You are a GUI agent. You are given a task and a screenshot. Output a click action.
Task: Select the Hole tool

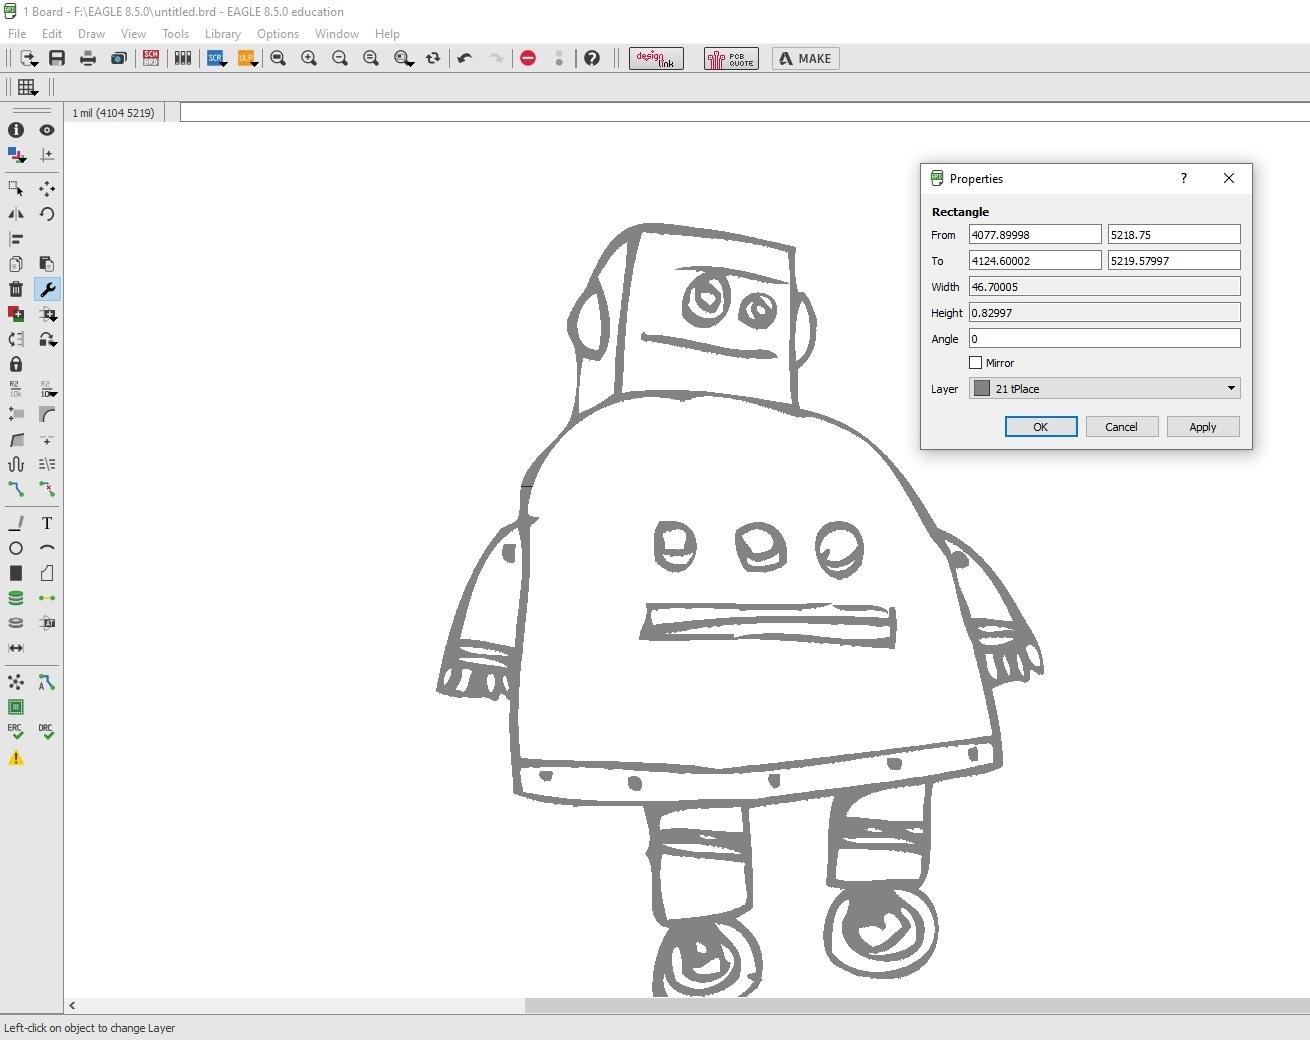pyautogui.click(x=16, y=623)
